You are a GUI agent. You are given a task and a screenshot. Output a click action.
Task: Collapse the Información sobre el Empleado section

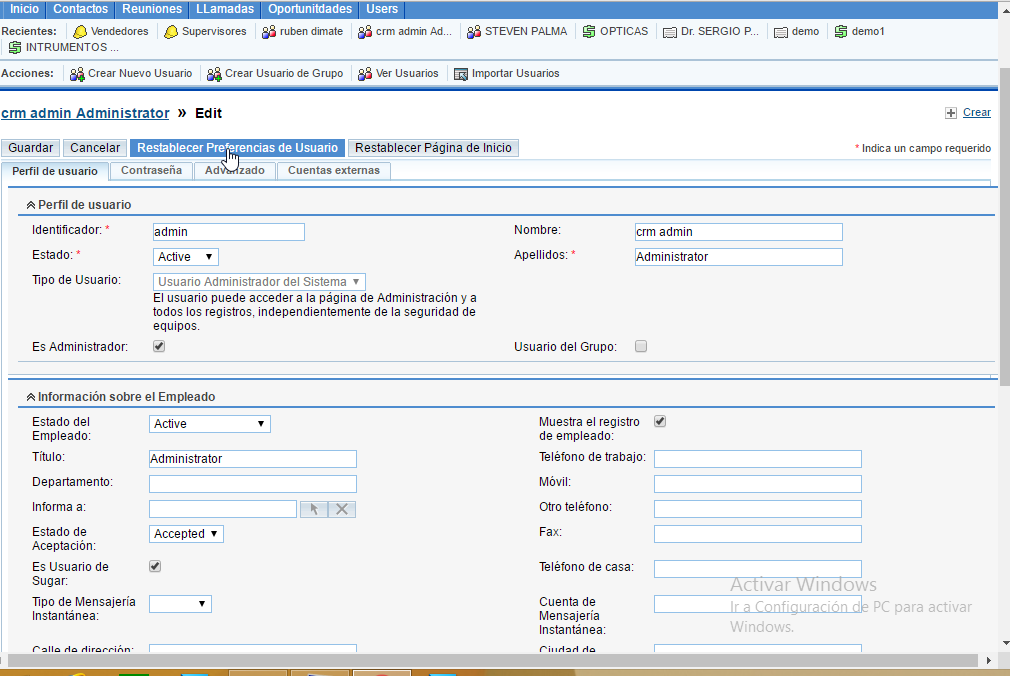31,397
